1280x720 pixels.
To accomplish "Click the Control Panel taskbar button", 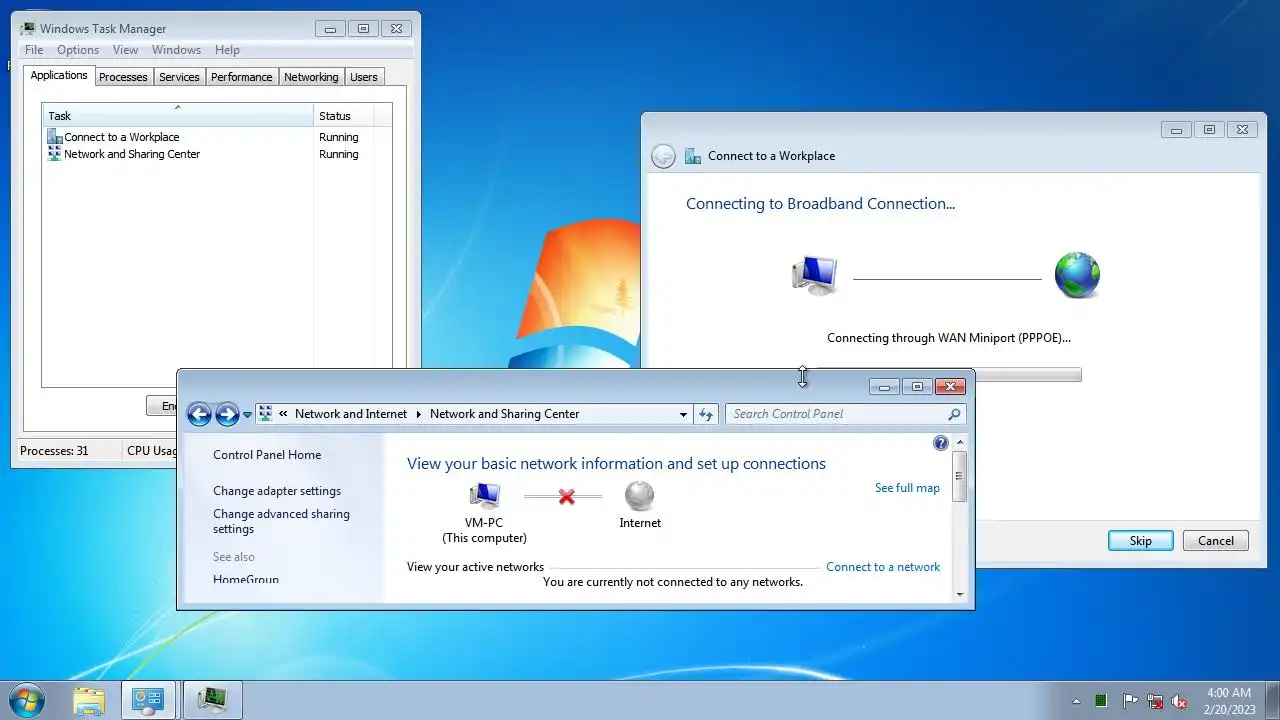I will tap(148, 700).
